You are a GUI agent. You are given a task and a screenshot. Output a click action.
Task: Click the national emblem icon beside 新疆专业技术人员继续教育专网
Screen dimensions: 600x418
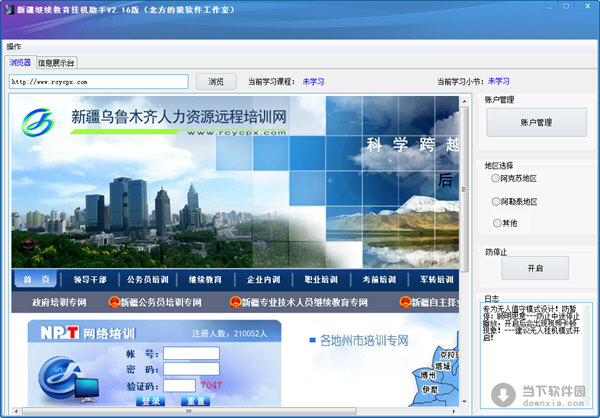click(235, 302)
